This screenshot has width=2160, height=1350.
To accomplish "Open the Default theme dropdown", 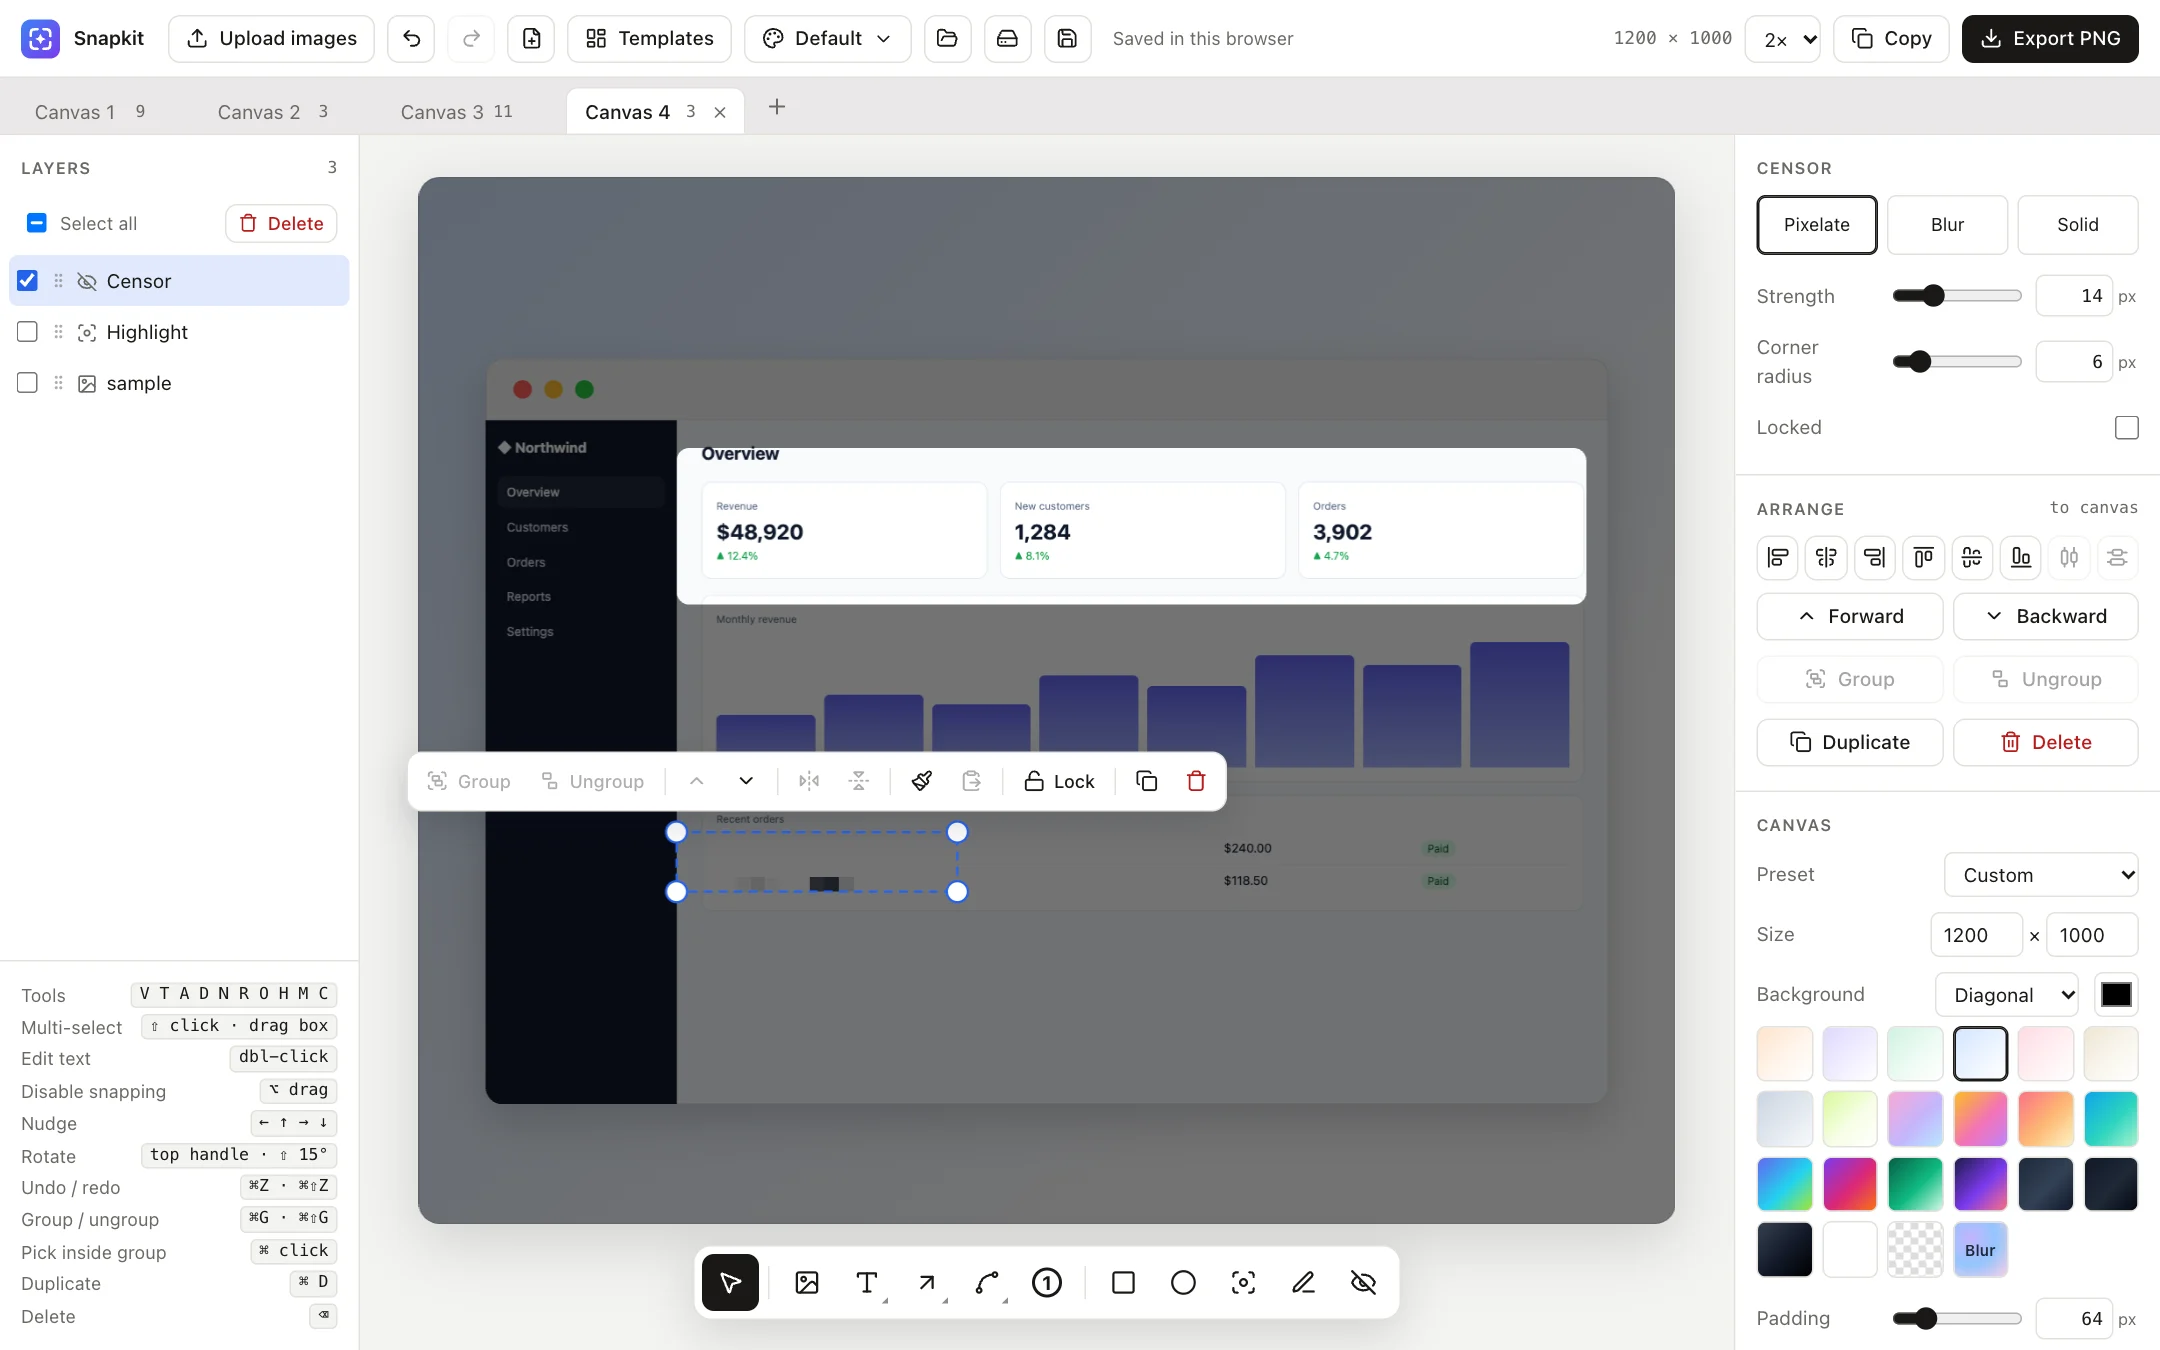I will coord(827,38).
